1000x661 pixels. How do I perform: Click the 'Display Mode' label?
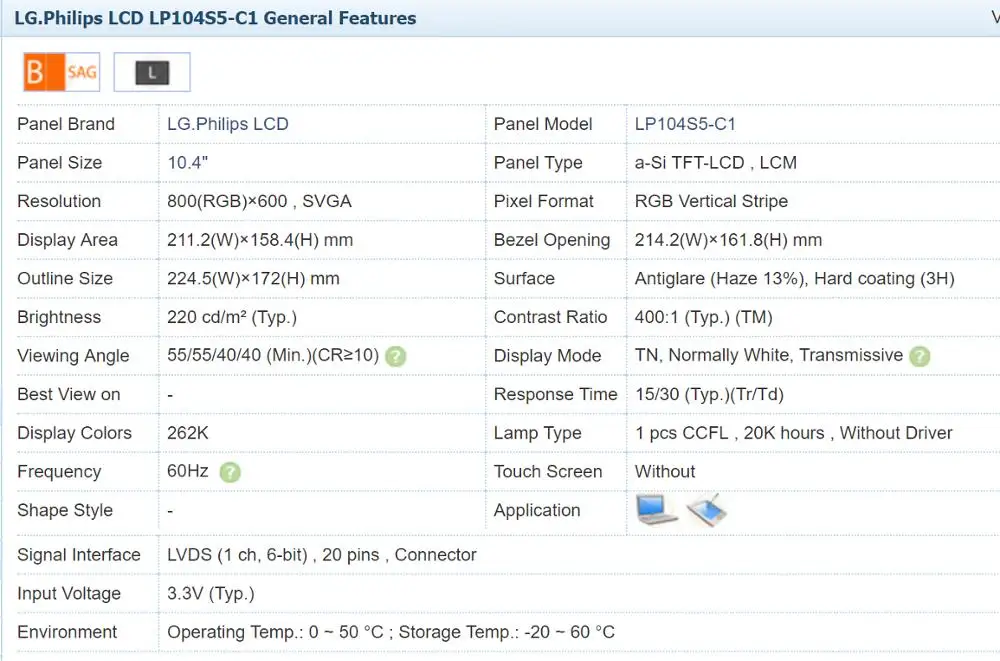(x=547, y=355)
